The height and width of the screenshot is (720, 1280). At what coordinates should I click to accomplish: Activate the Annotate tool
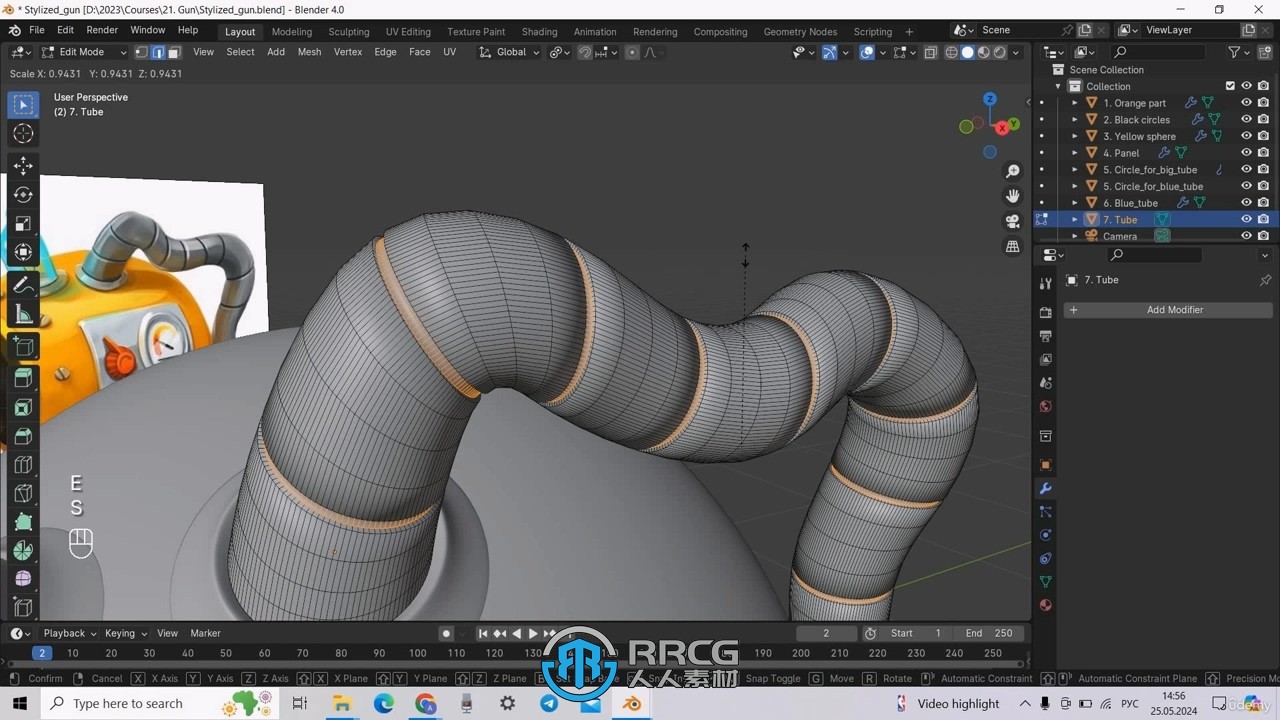tap(23, 285)
